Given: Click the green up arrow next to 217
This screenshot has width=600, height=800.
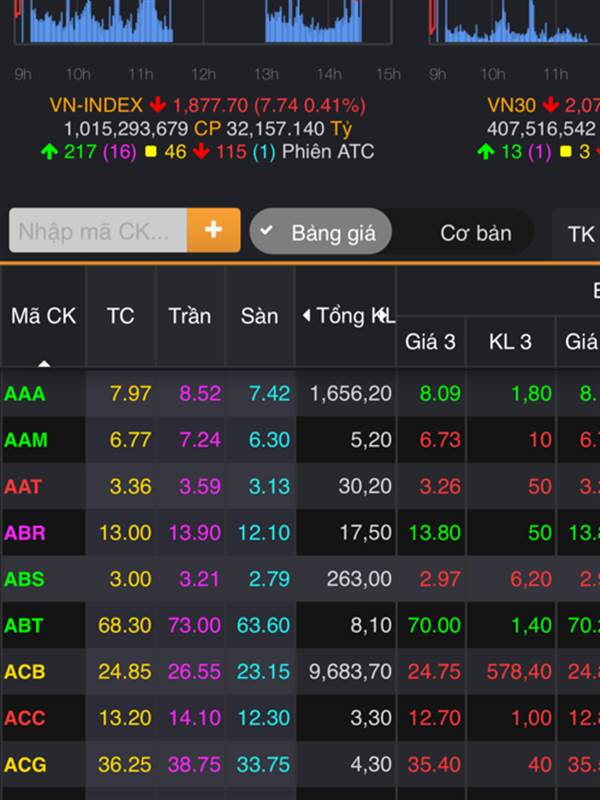Looking at the screenshot, I should point(49,152).
